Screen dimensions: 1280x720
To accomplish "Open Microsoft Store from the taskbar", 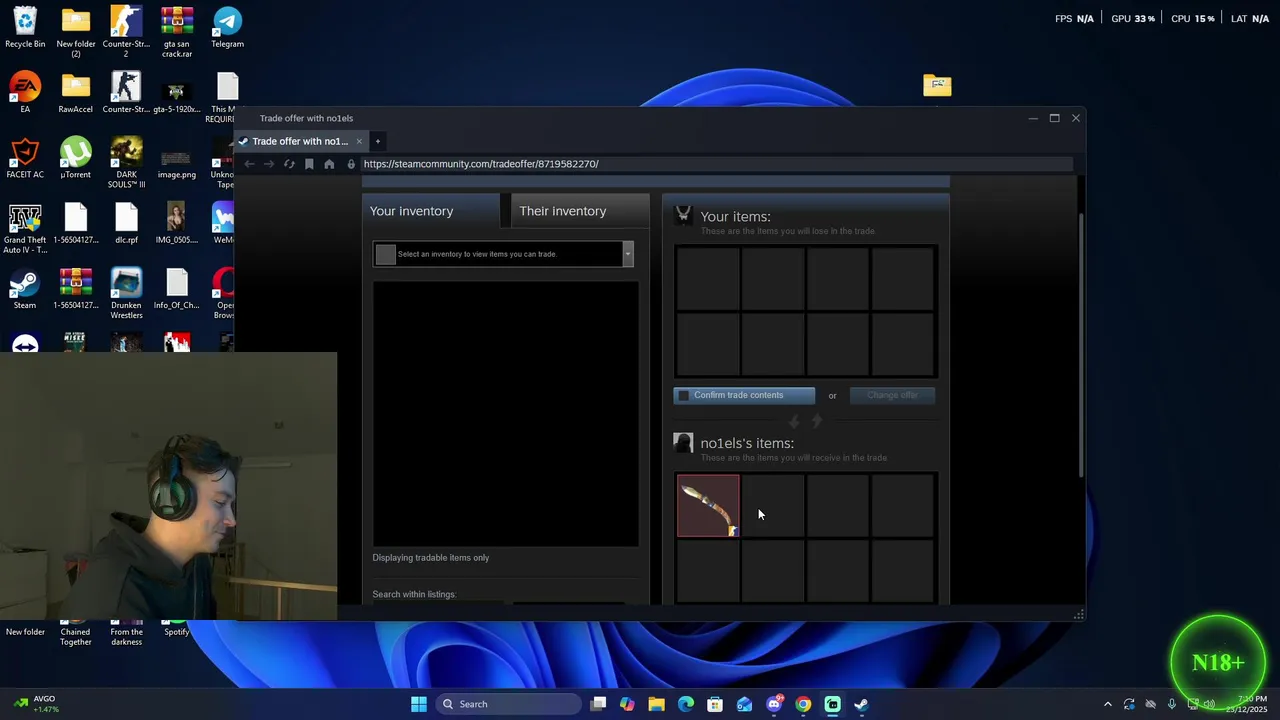I will coord(715,704).
